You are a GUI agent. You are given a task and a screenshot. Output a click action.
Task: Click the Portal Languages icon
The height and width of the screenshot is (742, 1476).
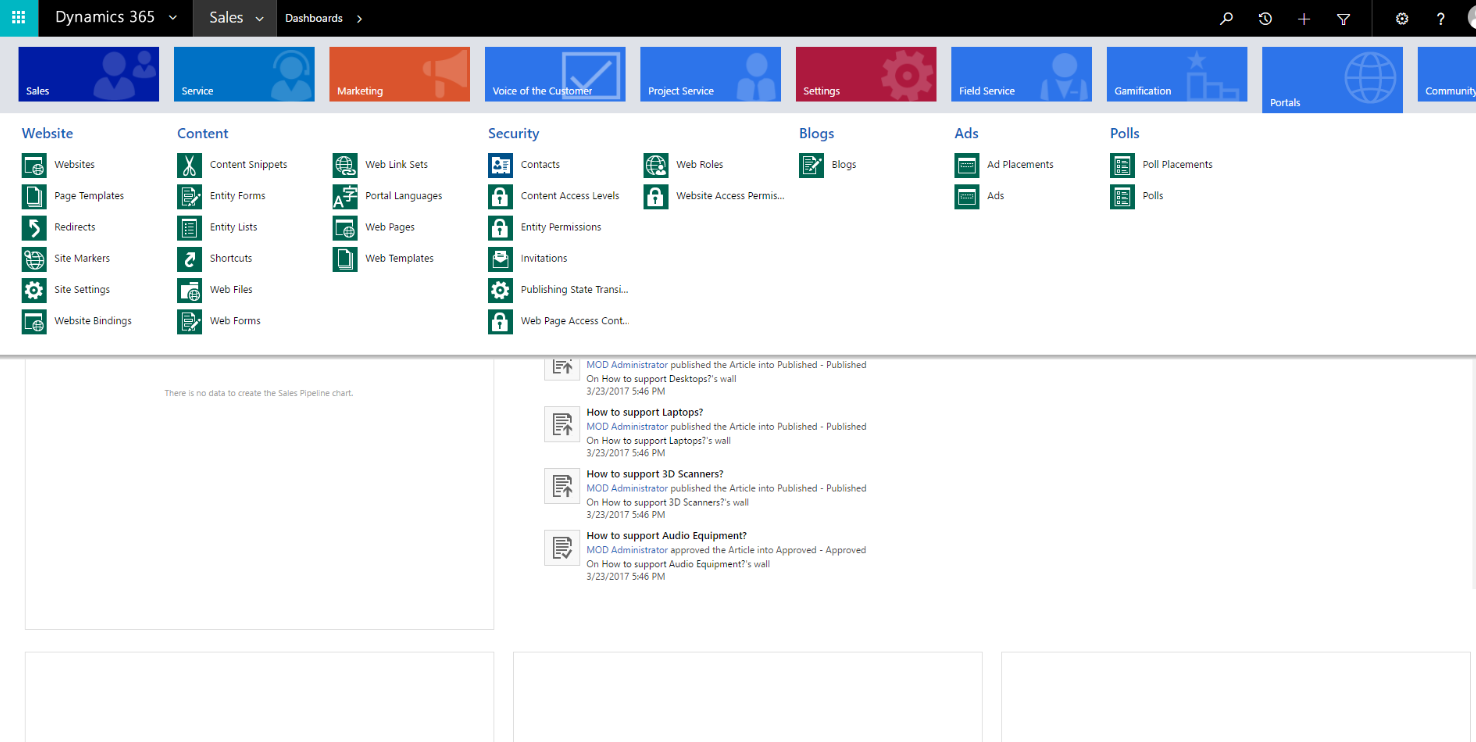point(345,196)
